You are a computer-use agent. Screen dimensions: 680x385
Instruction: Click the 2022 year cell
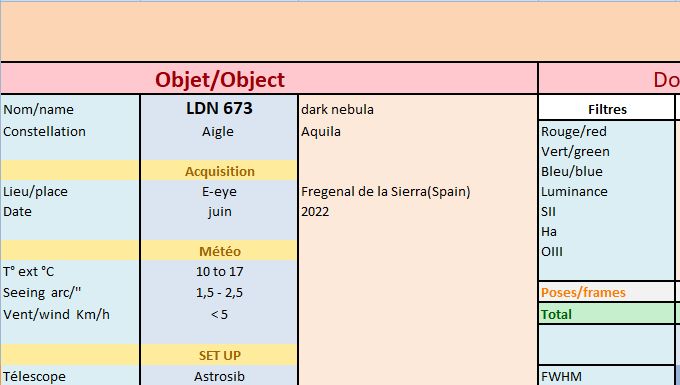coord(418,212)
